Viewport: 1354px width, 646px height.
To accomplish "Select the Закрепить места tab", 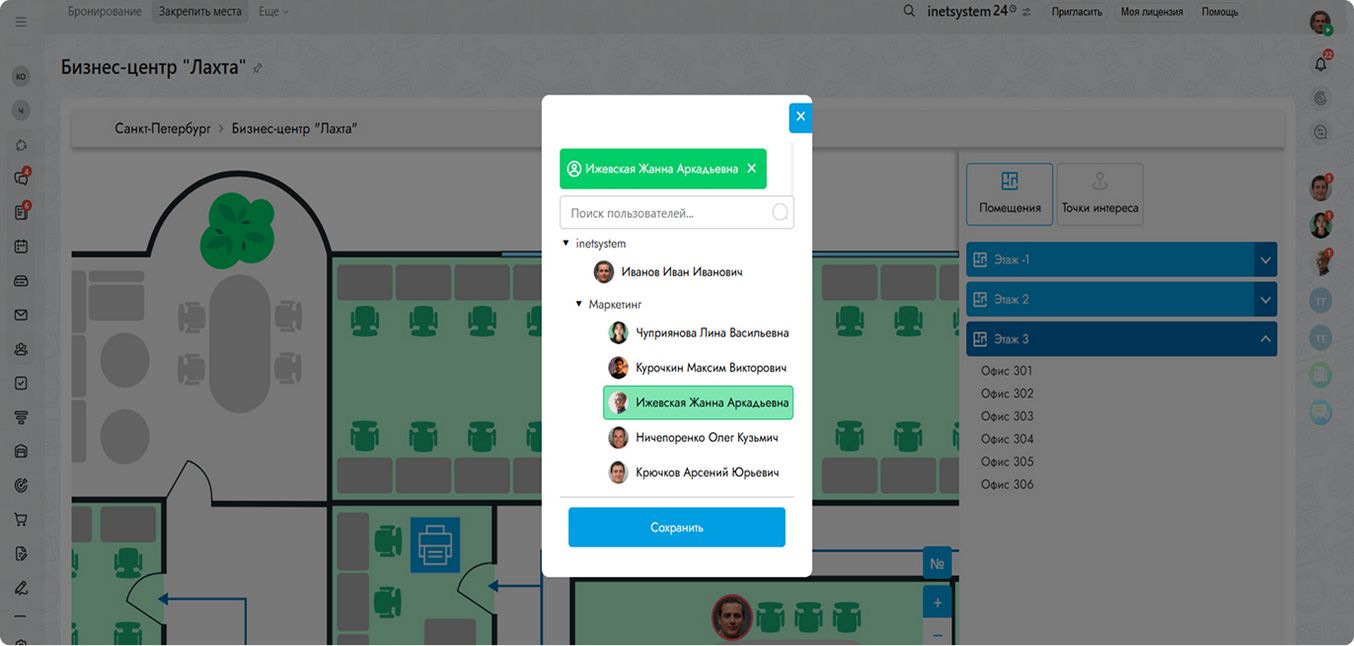I will [200, 12].
